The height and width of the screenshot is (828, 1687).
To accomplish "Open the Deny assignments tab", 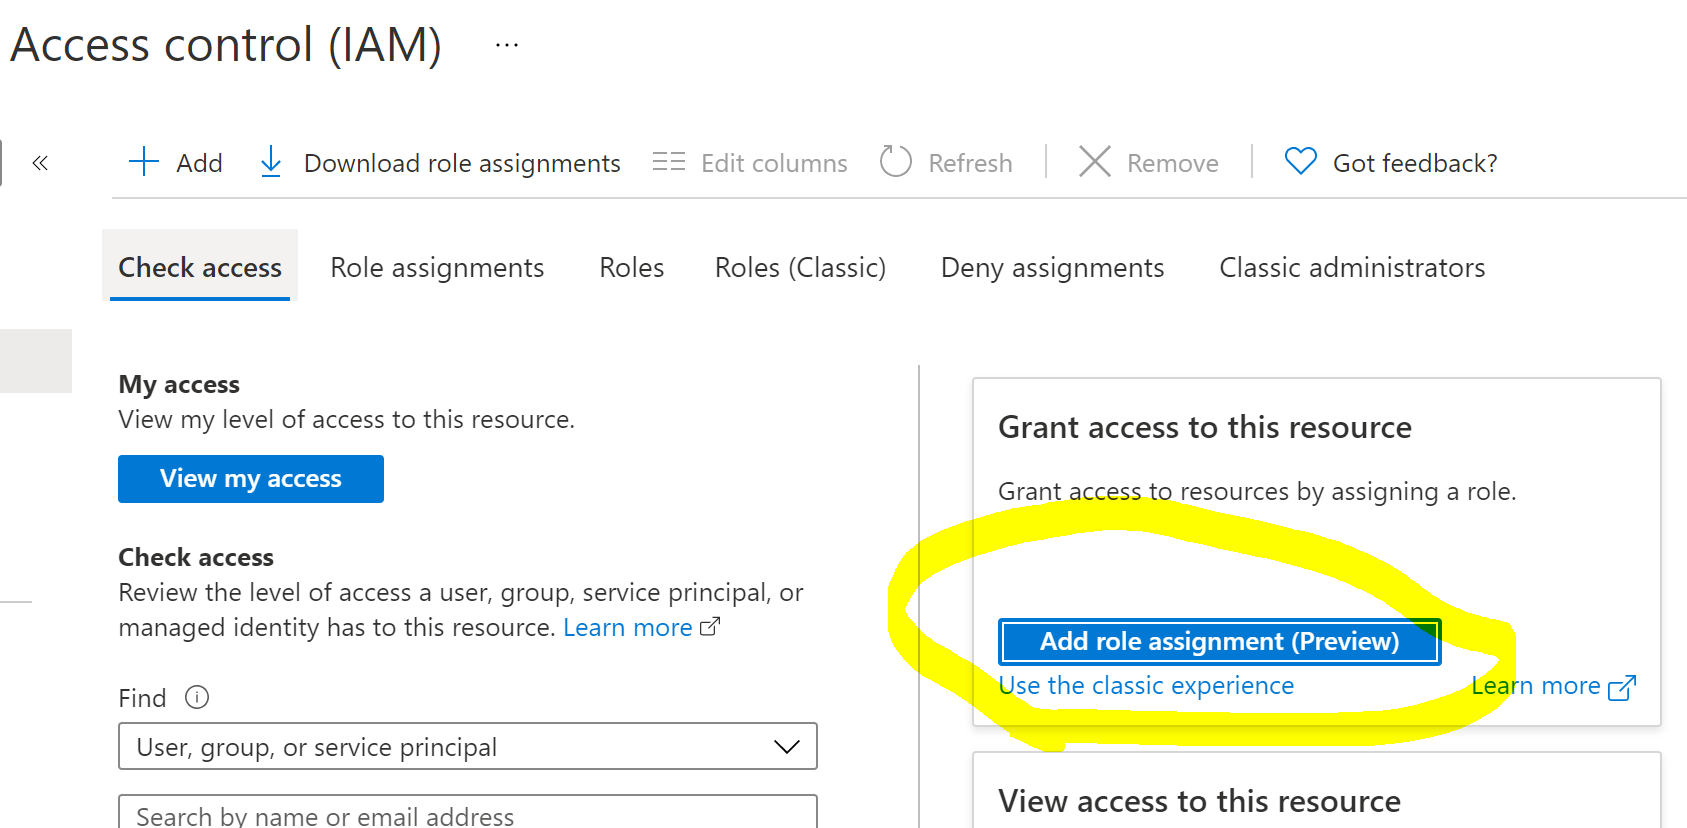I will 1051,267.
